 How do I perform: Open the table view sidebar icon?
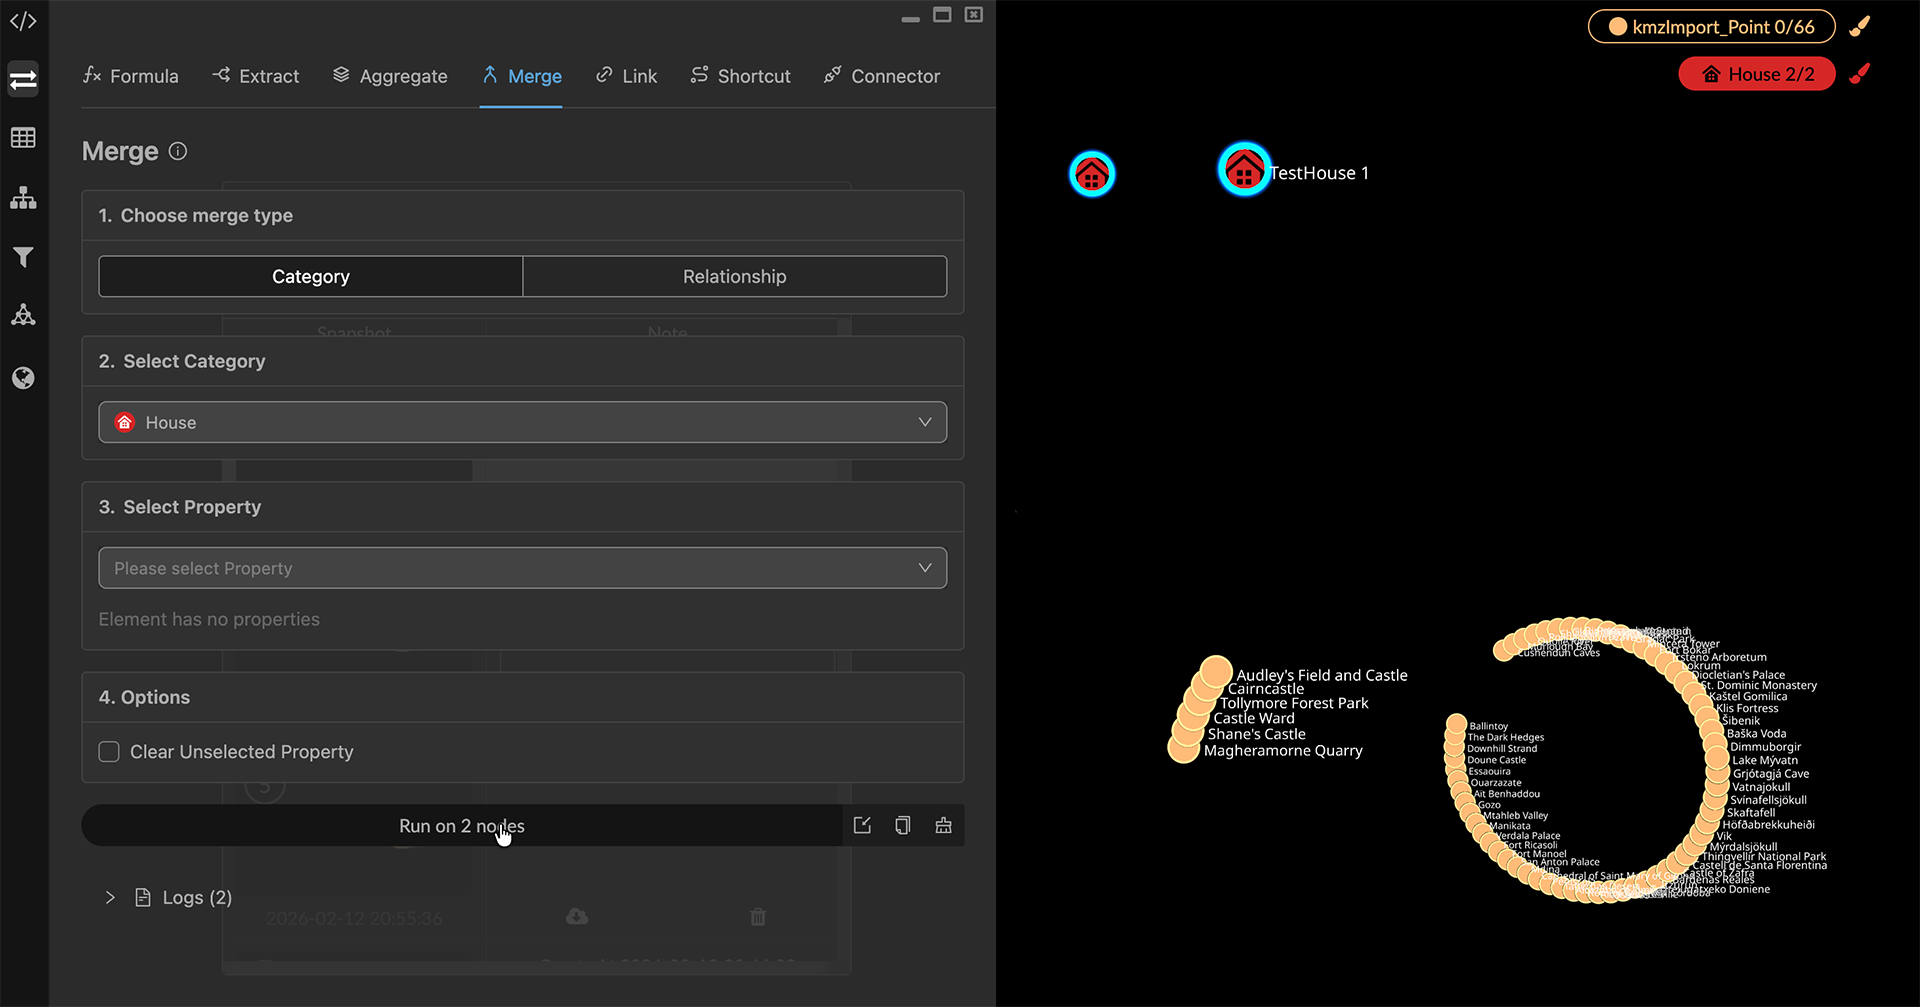click(23, 138)
